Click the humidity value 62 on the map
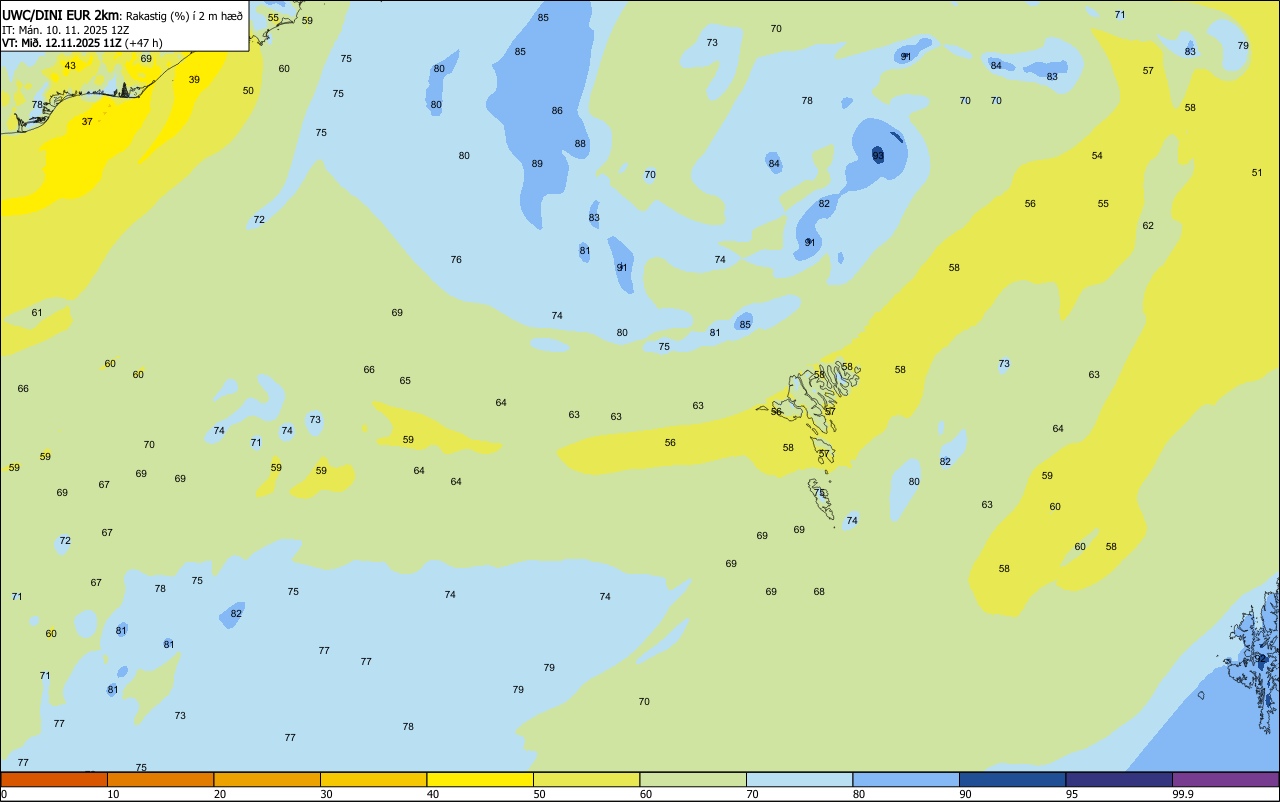1280x802 pixels. click(1148, 226)
